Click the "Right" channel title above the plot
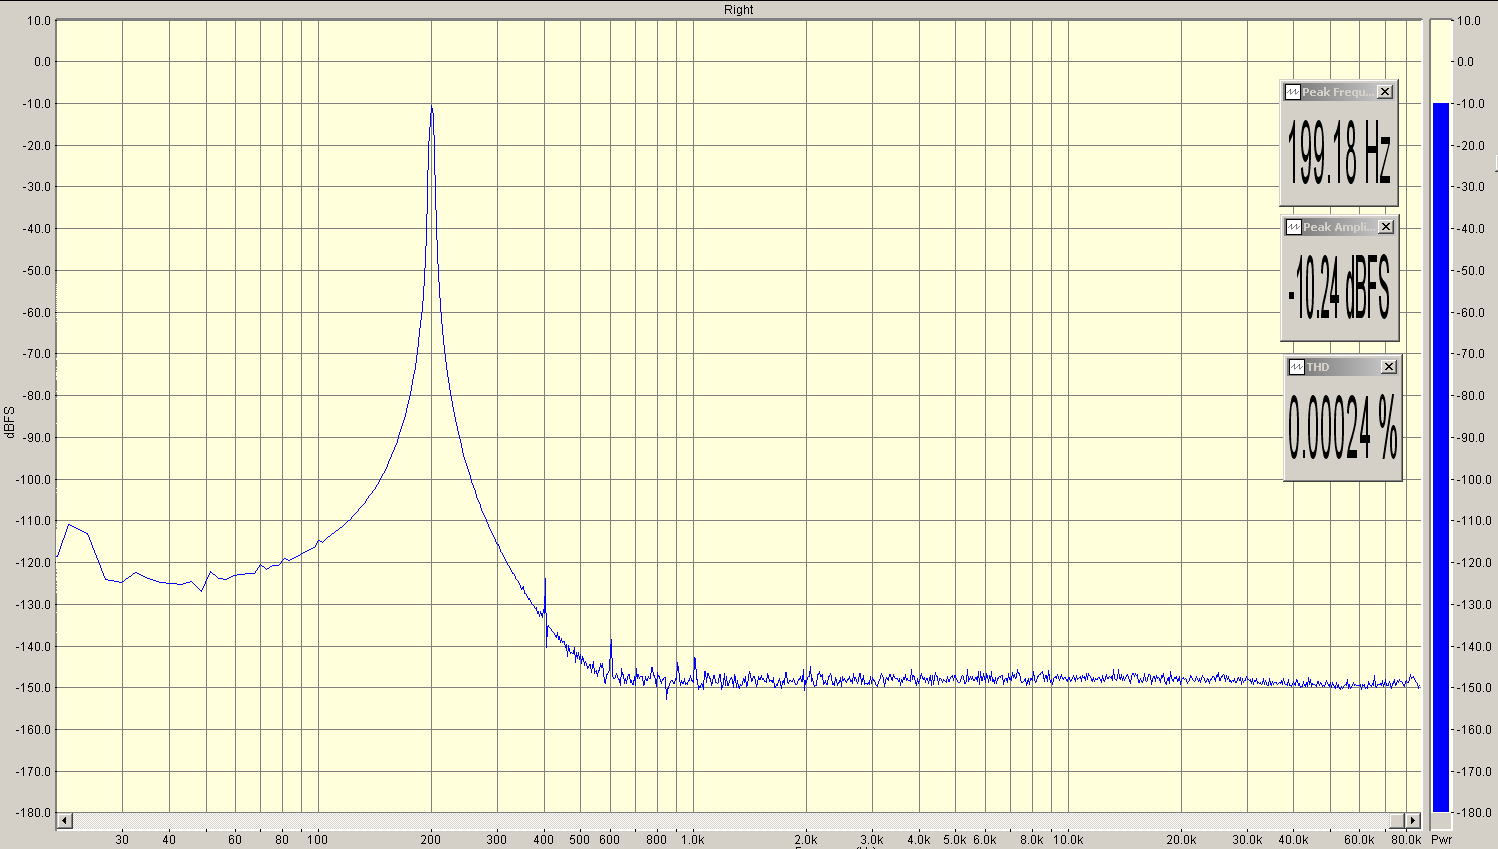This screenshot has width=1498, height=849. (x=739, y=10)
